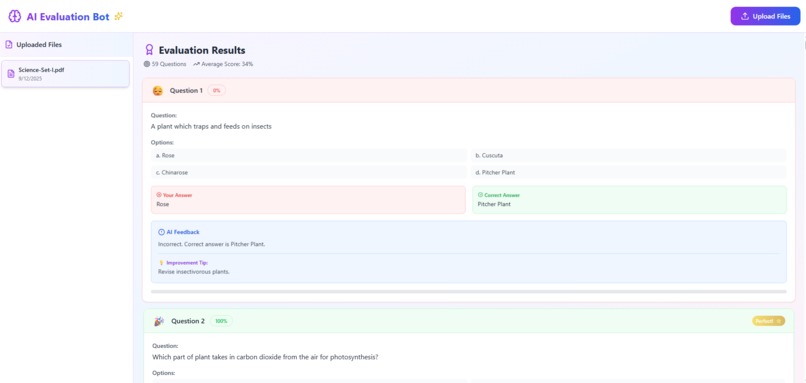
Task: Click 'Revise insectivorous plants.' tip text
Action: 194,271
